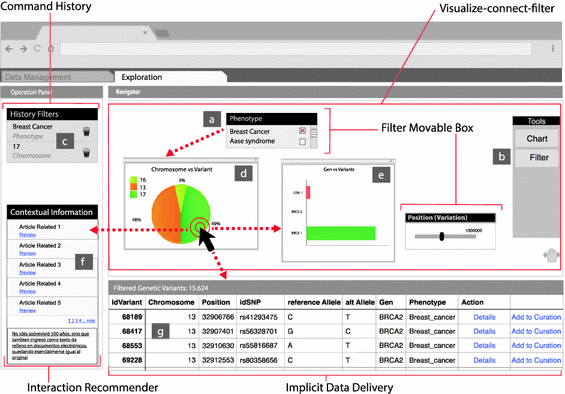Click the Contextual Information panel header
The image size is (565, 394).
tap(52, 212)
